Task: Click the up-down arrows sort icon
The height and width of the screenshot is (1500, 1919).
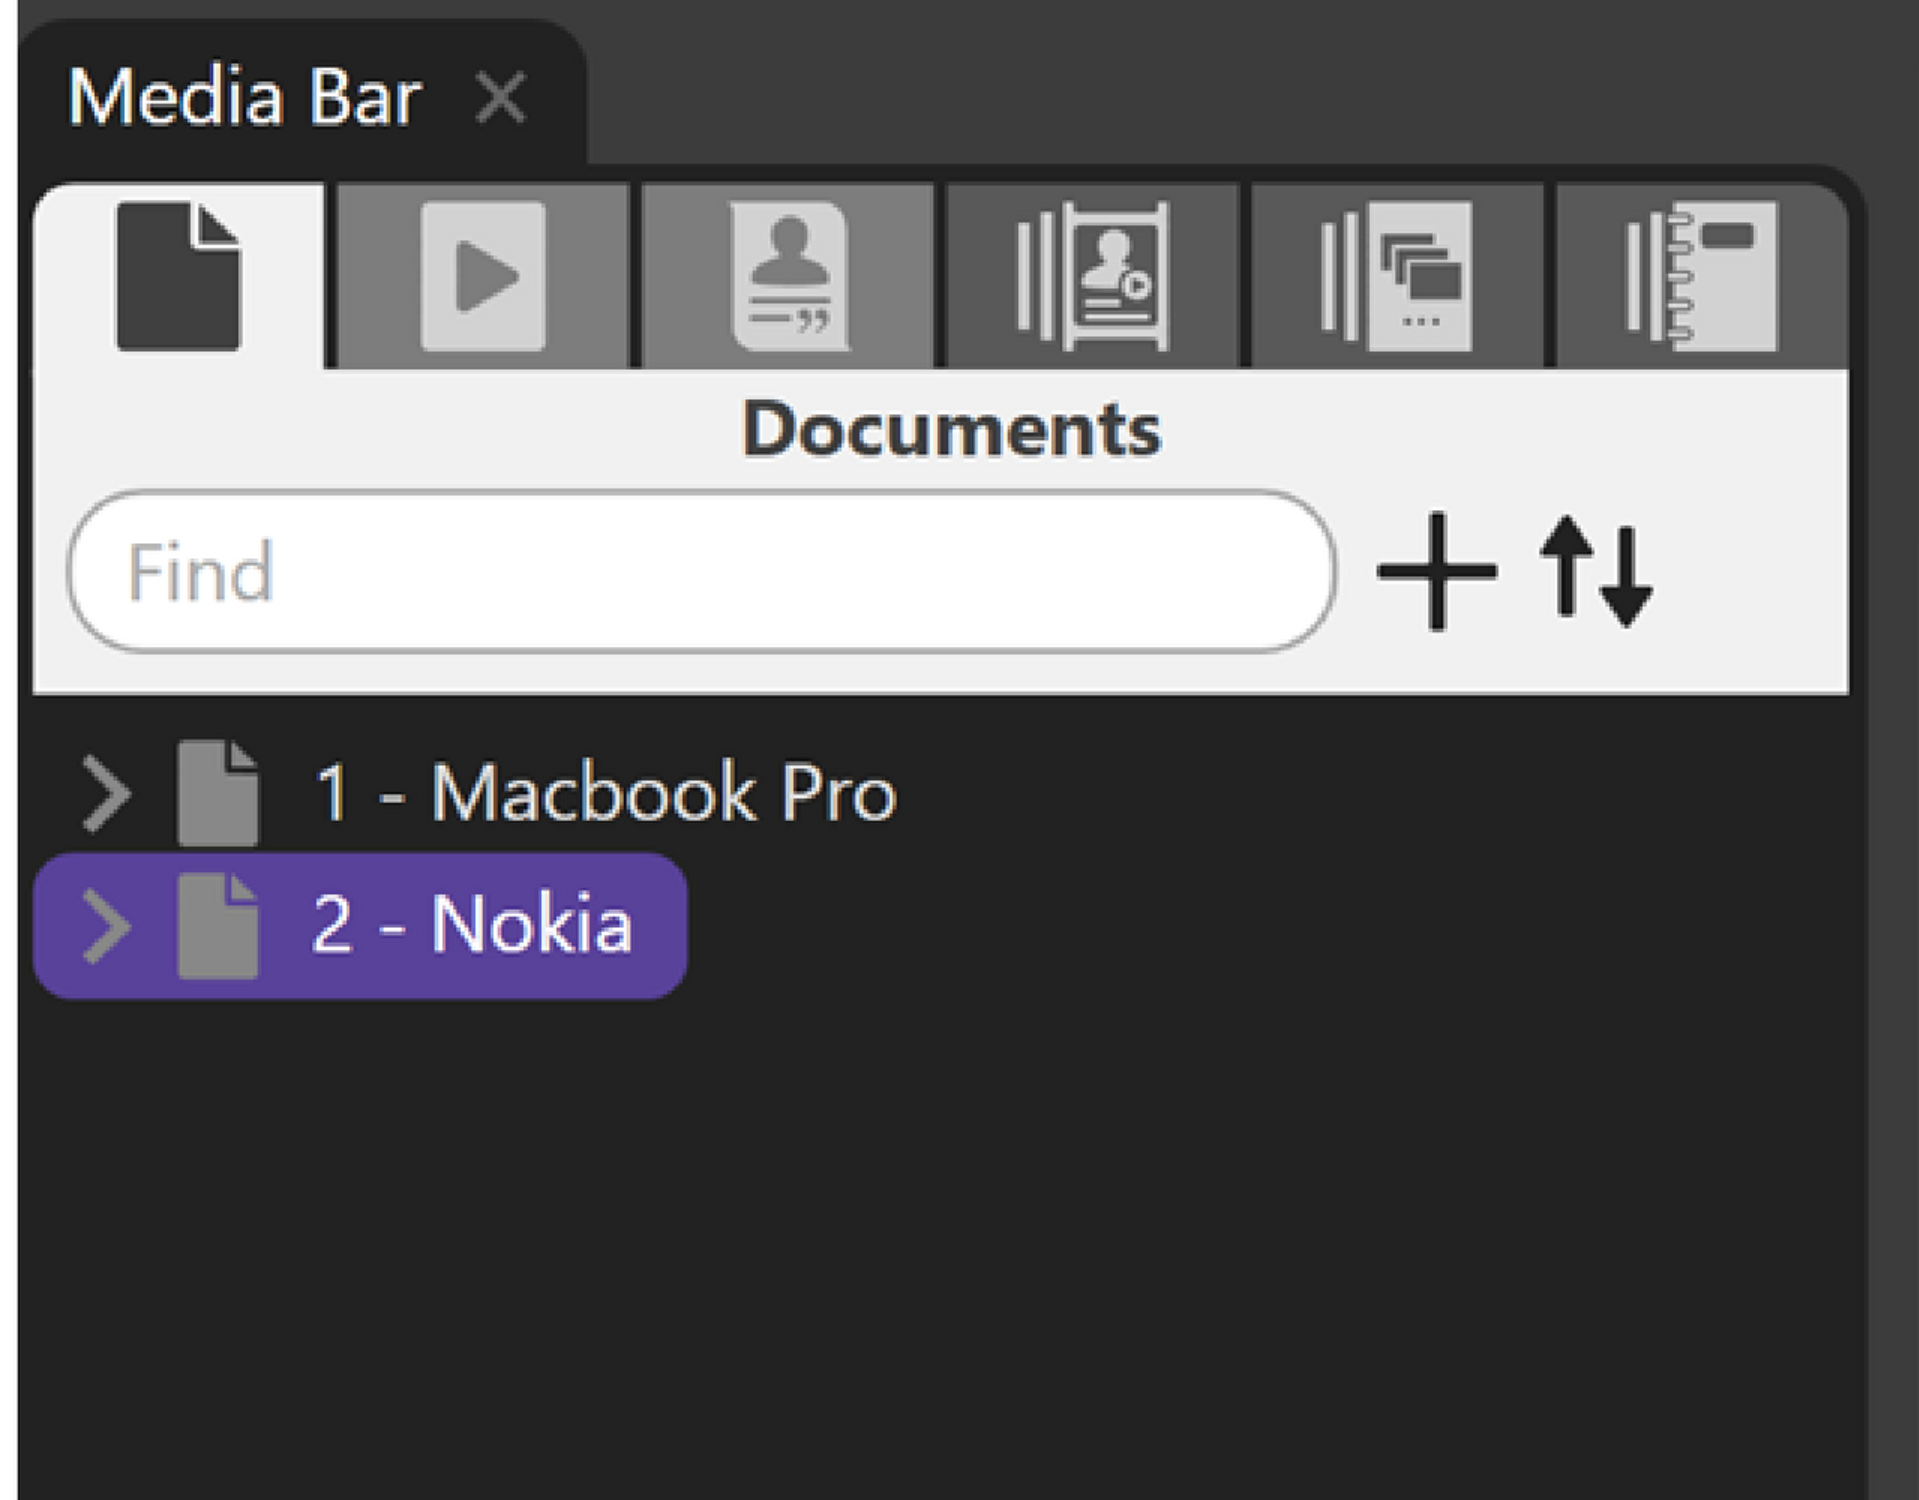Action: (1595, 572)
